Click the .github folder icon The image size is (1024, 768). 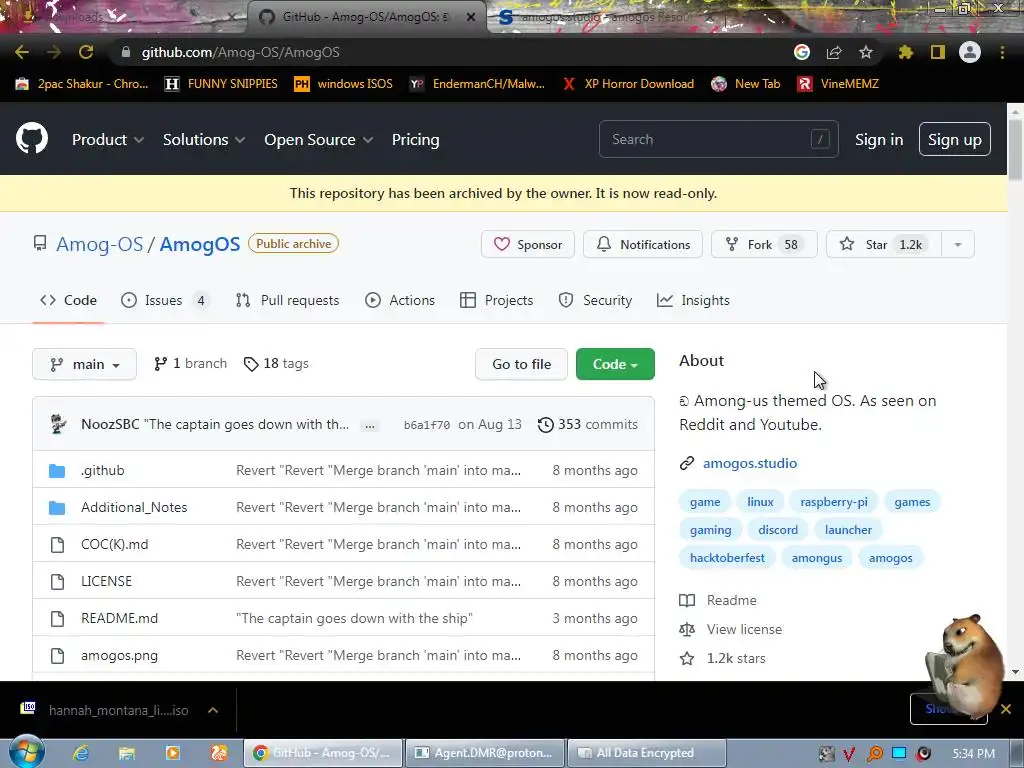(x=57, y=471)
